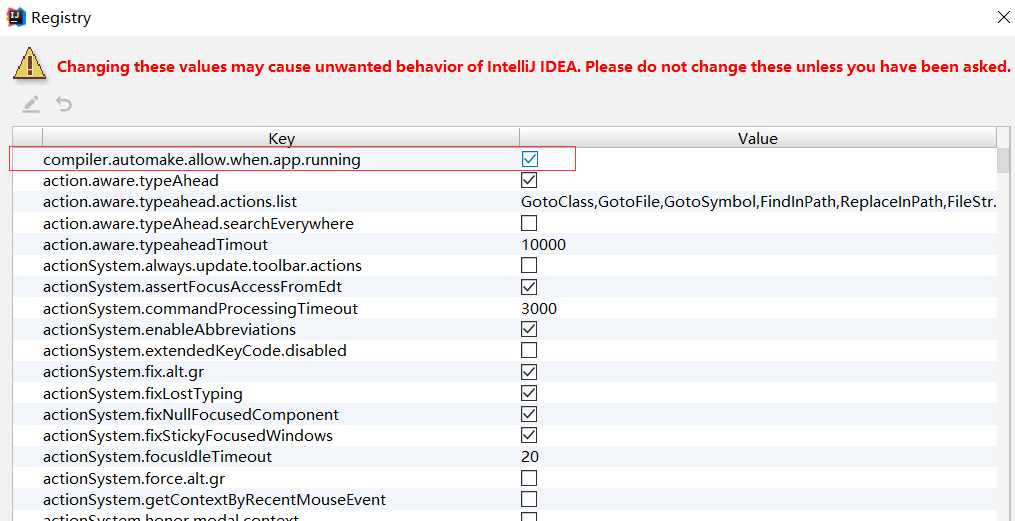The height and width of the screenshot is (521, 1015).
Task: Close the Registry dialog
Action: tap(1004, 17)
